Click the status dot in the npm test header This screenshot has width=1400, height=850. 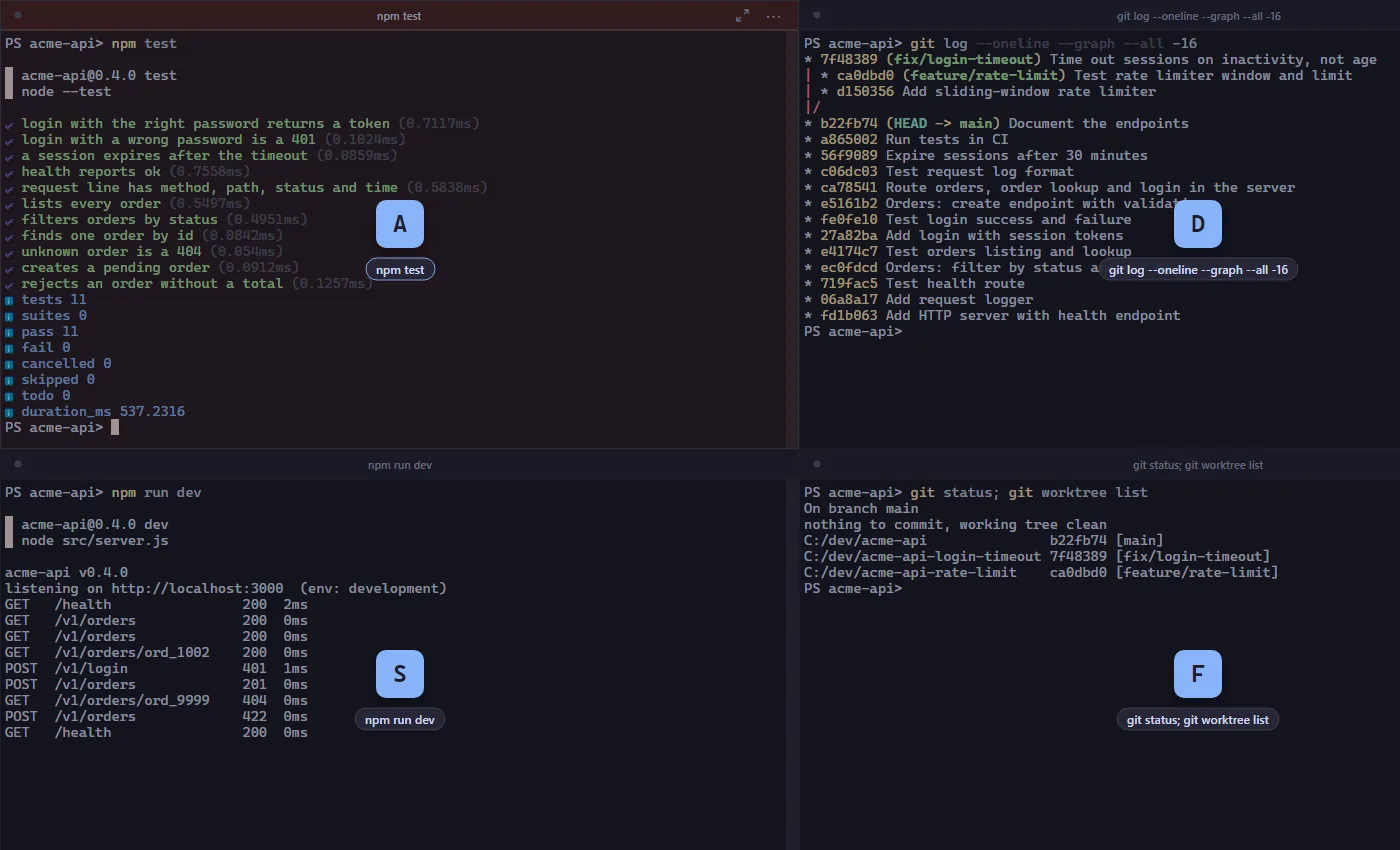point(18,16)
